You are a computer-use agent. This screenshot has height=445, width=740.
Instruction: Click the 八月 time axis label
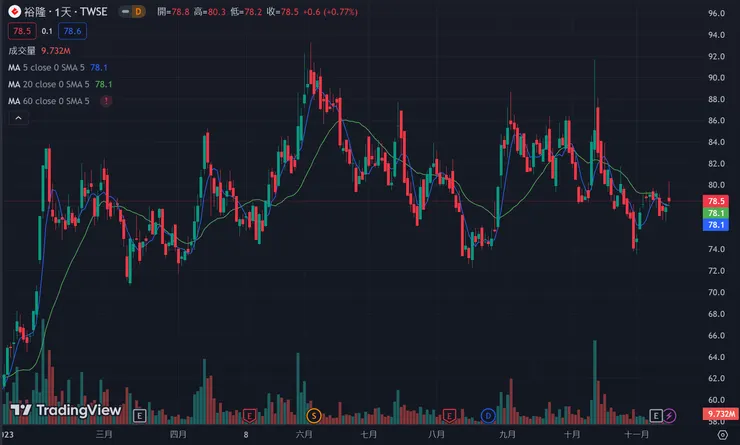click(x=436, y=434)
